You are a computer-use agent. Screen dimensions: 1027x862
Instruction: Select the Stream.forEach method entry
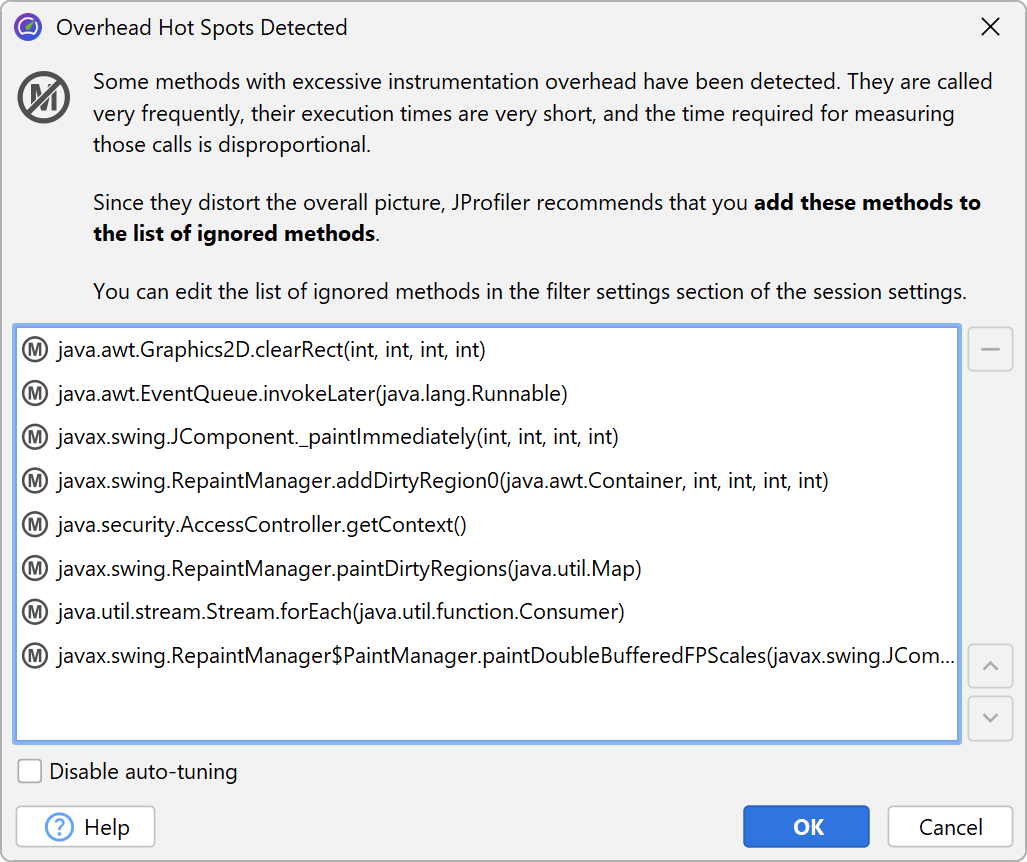pos(340,612)
